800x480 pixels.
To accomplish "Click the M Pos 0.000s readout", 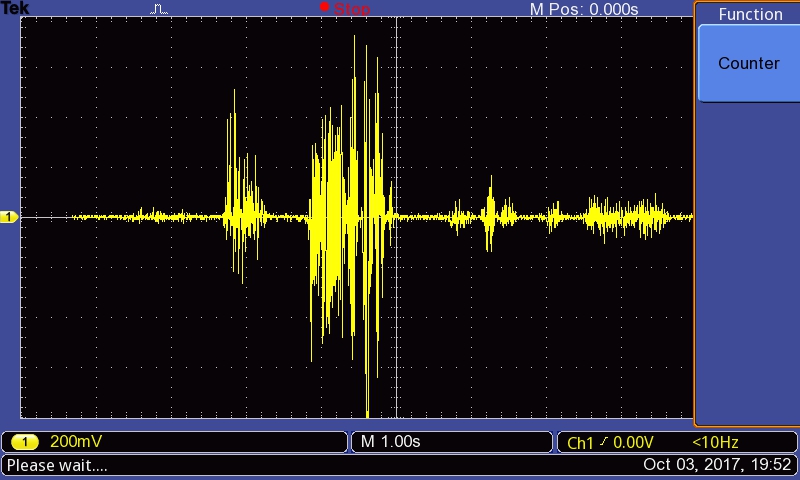I will (x=583, y=9).
